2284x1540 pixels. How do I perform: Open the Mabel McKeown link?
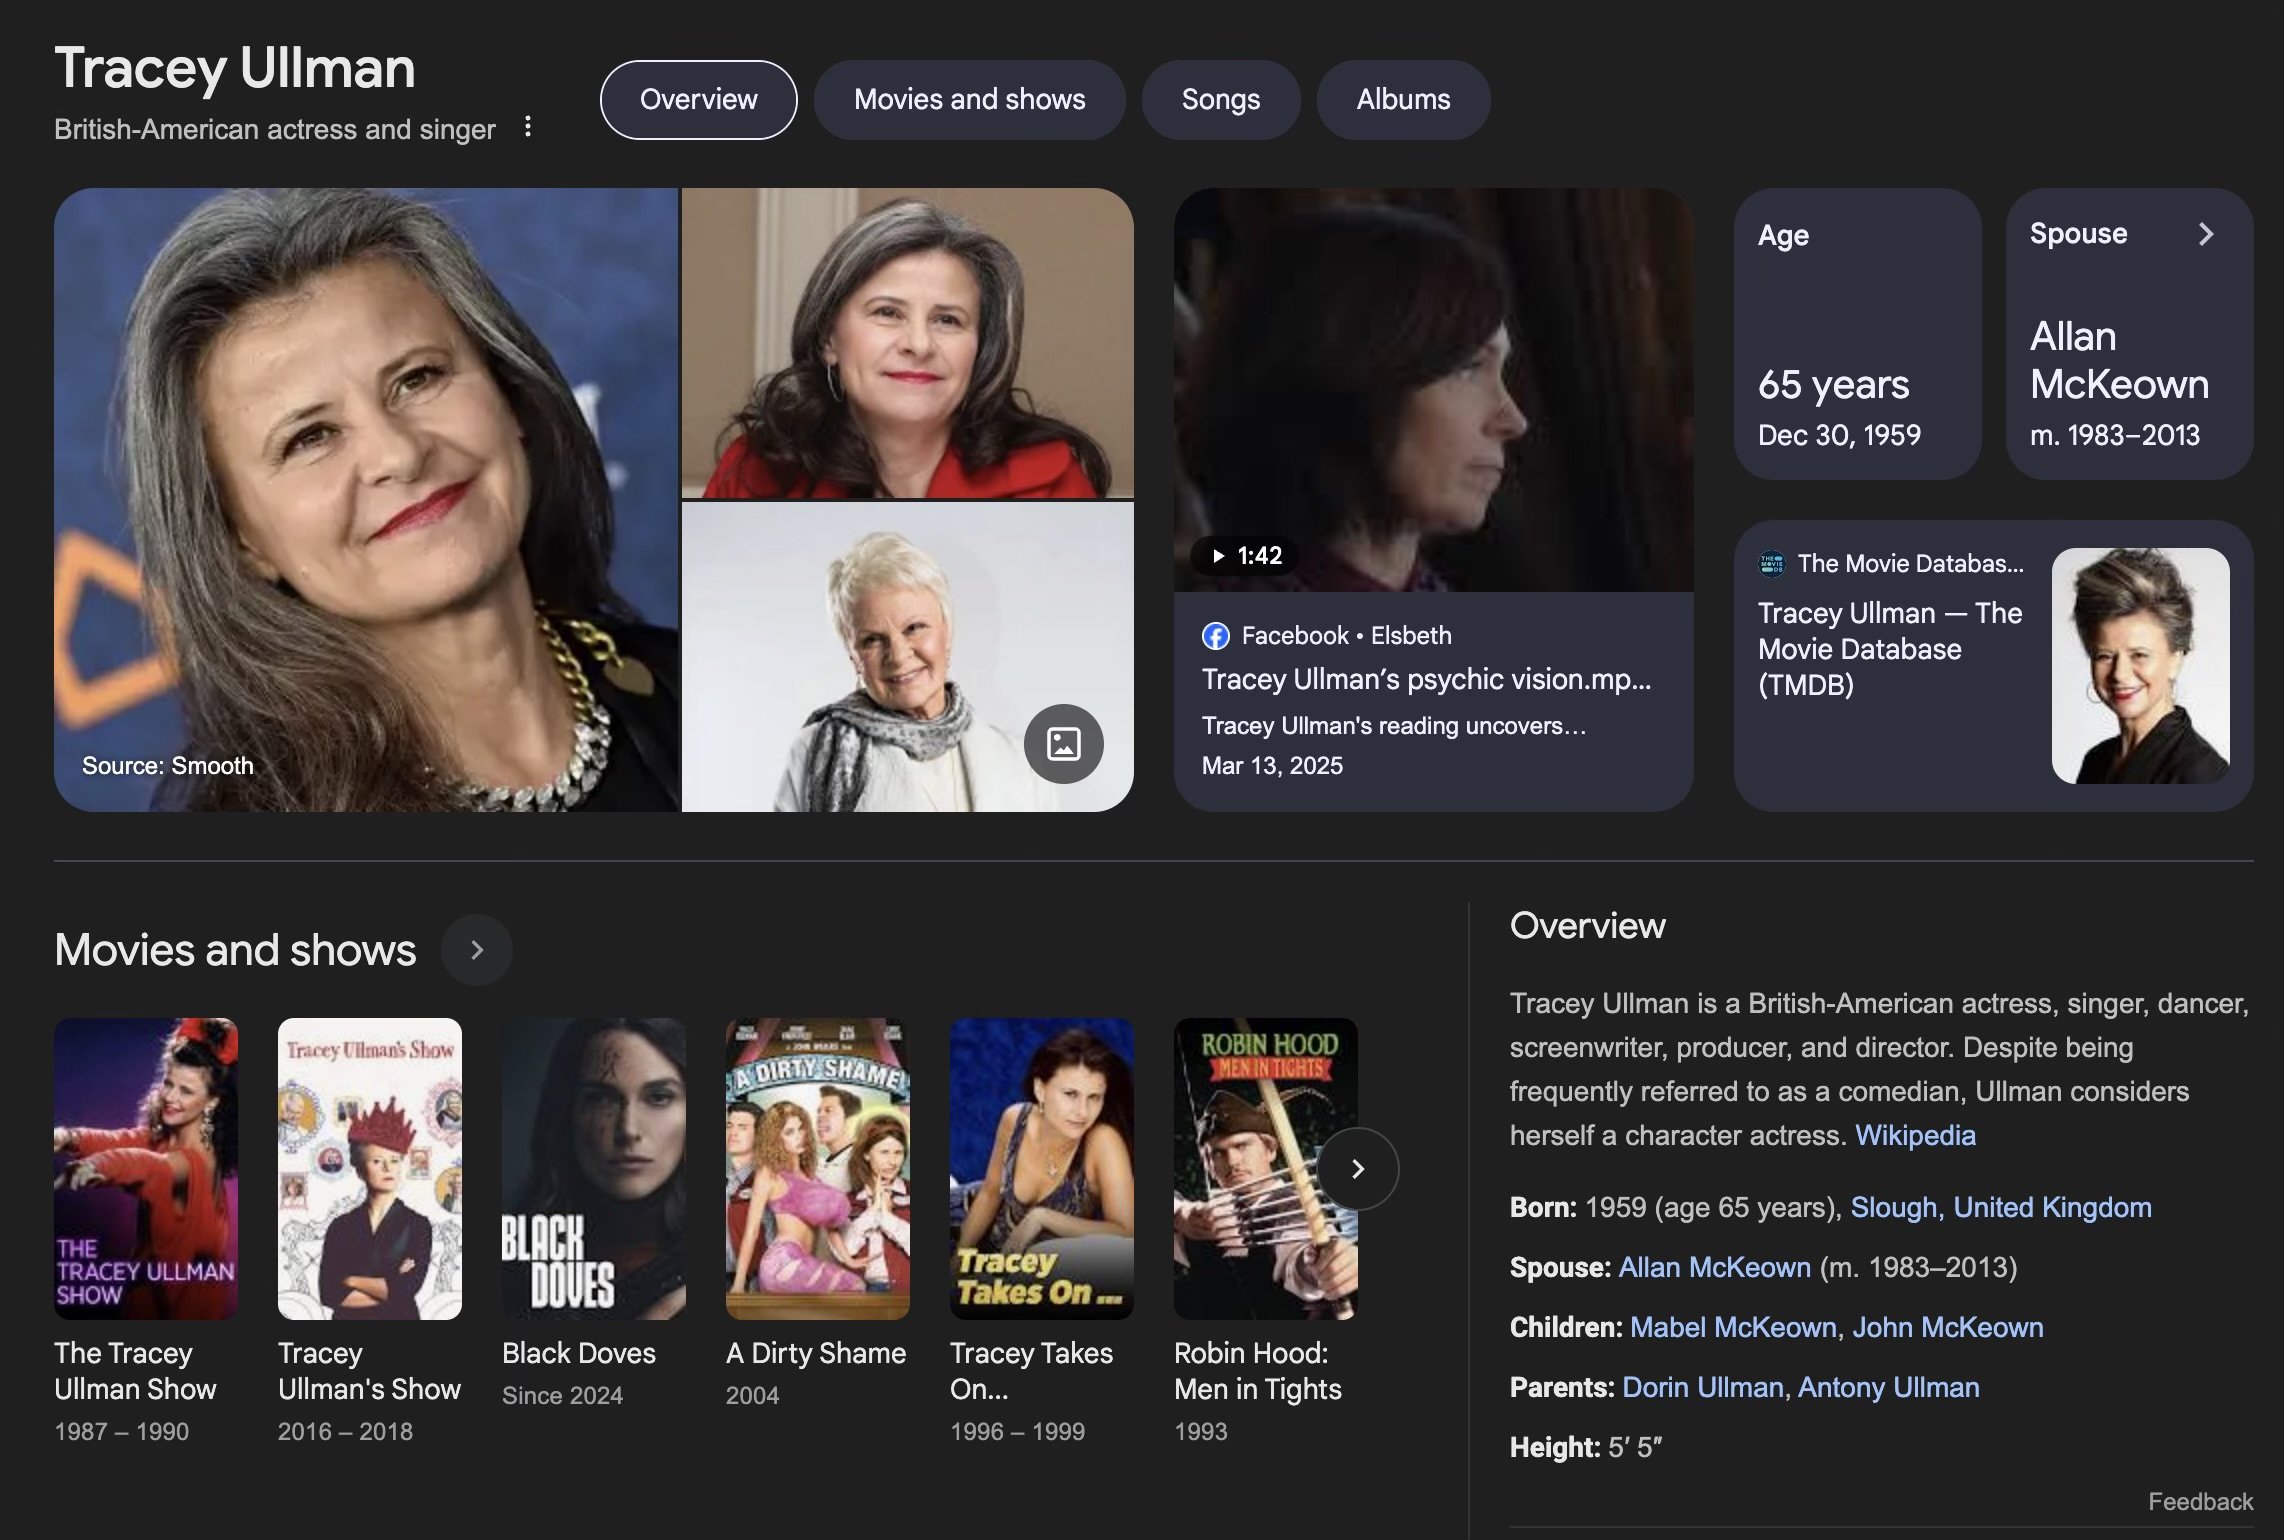coord(1733,1328)
